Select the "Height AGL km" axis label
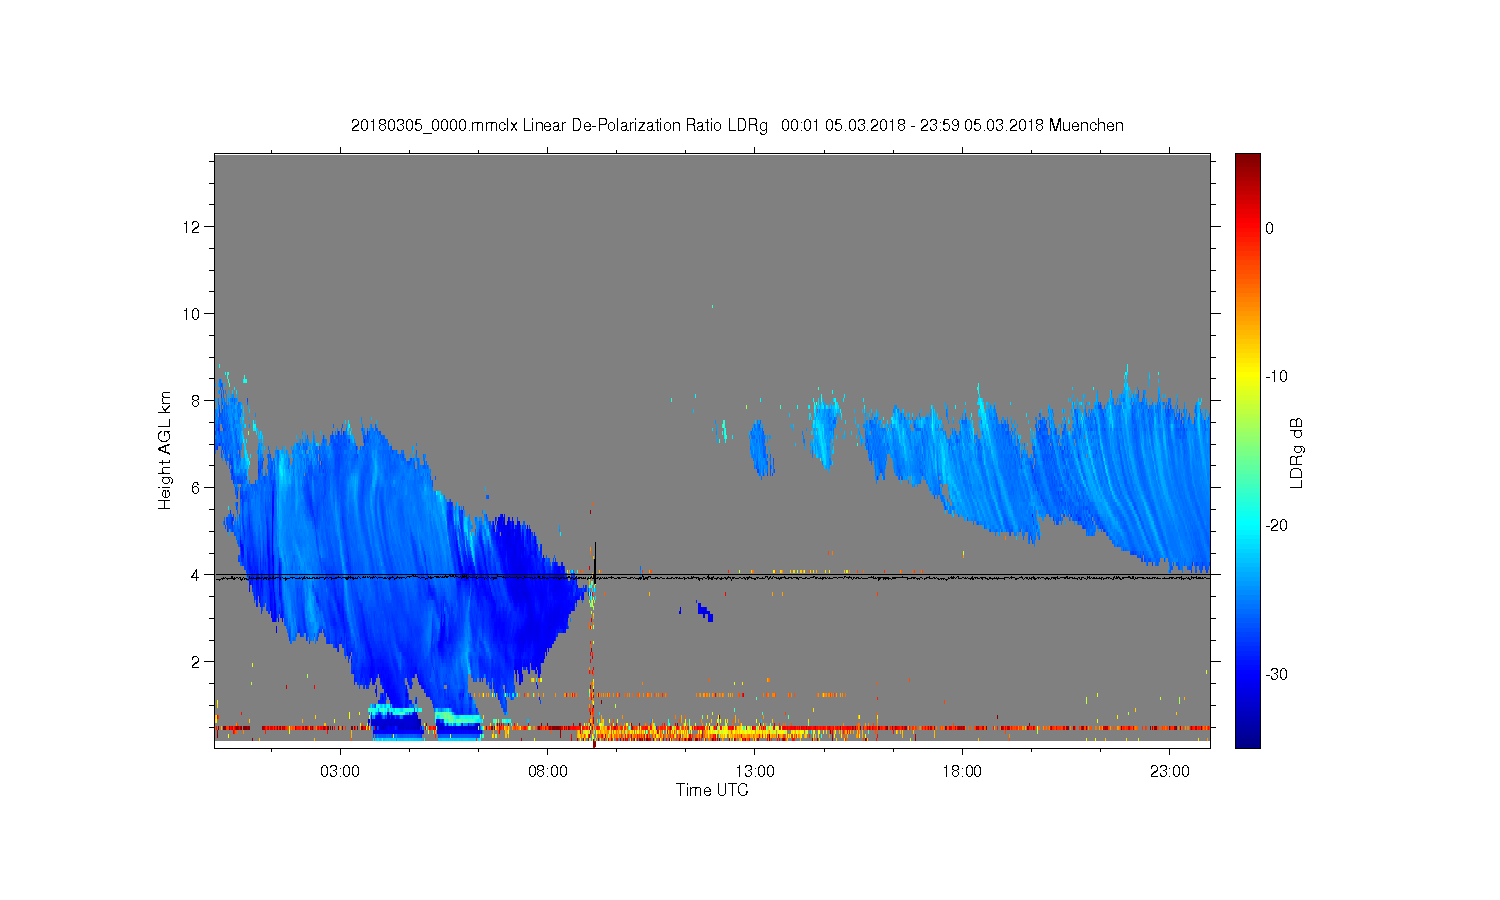This screenshot has width=1500, height=900. tap(165, 450)
